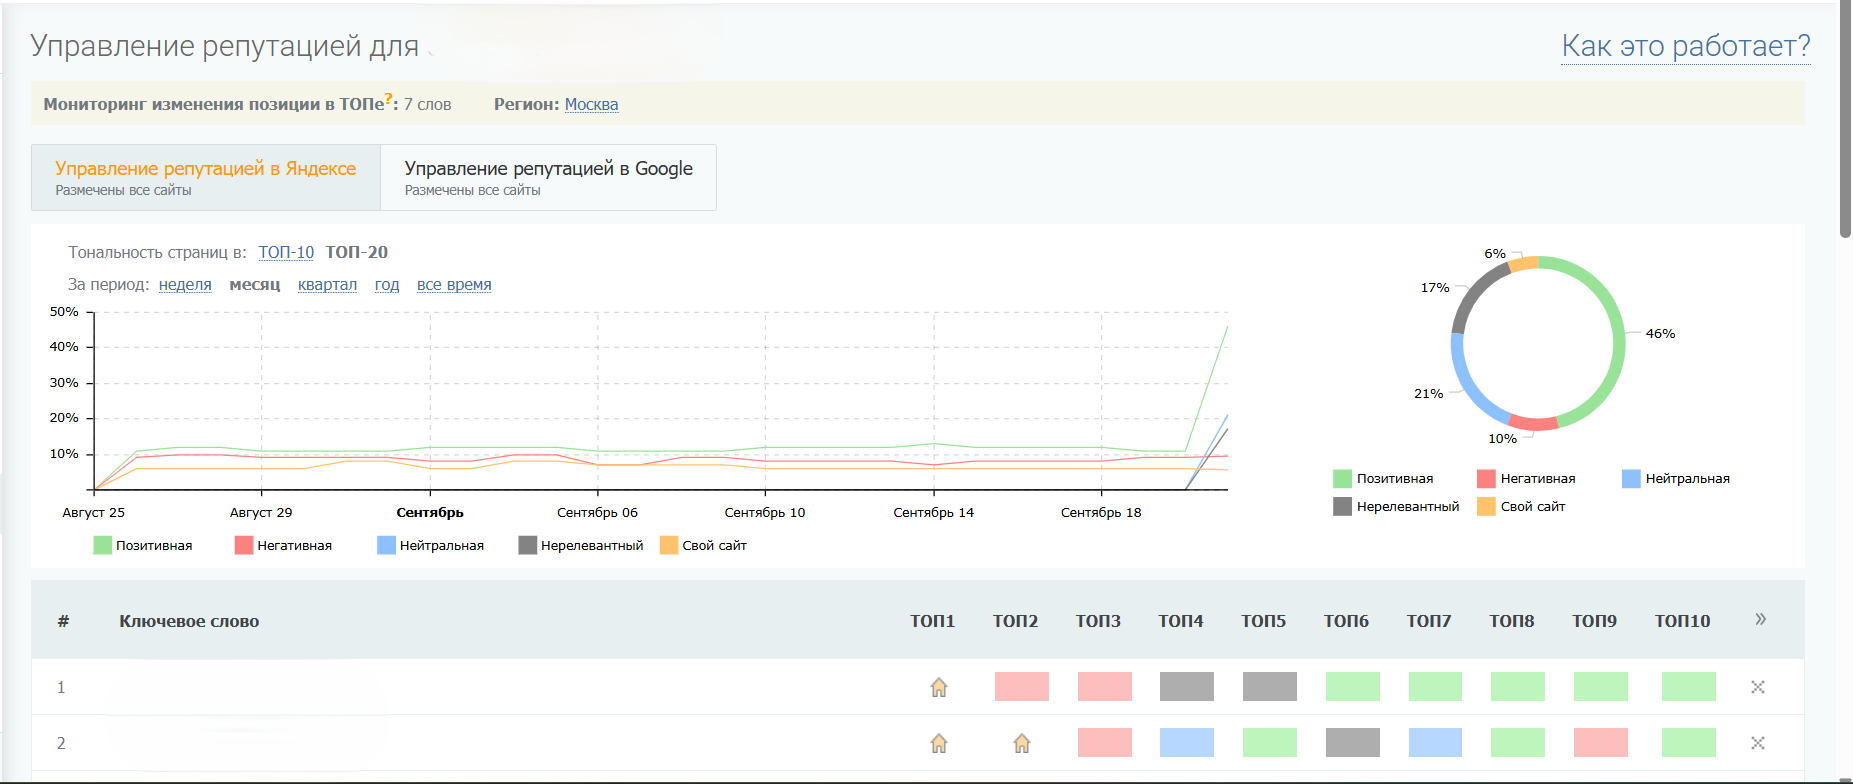Screen dimensions: 1853x784
Task: Open the Москва region selector
Action: (591, 104)
